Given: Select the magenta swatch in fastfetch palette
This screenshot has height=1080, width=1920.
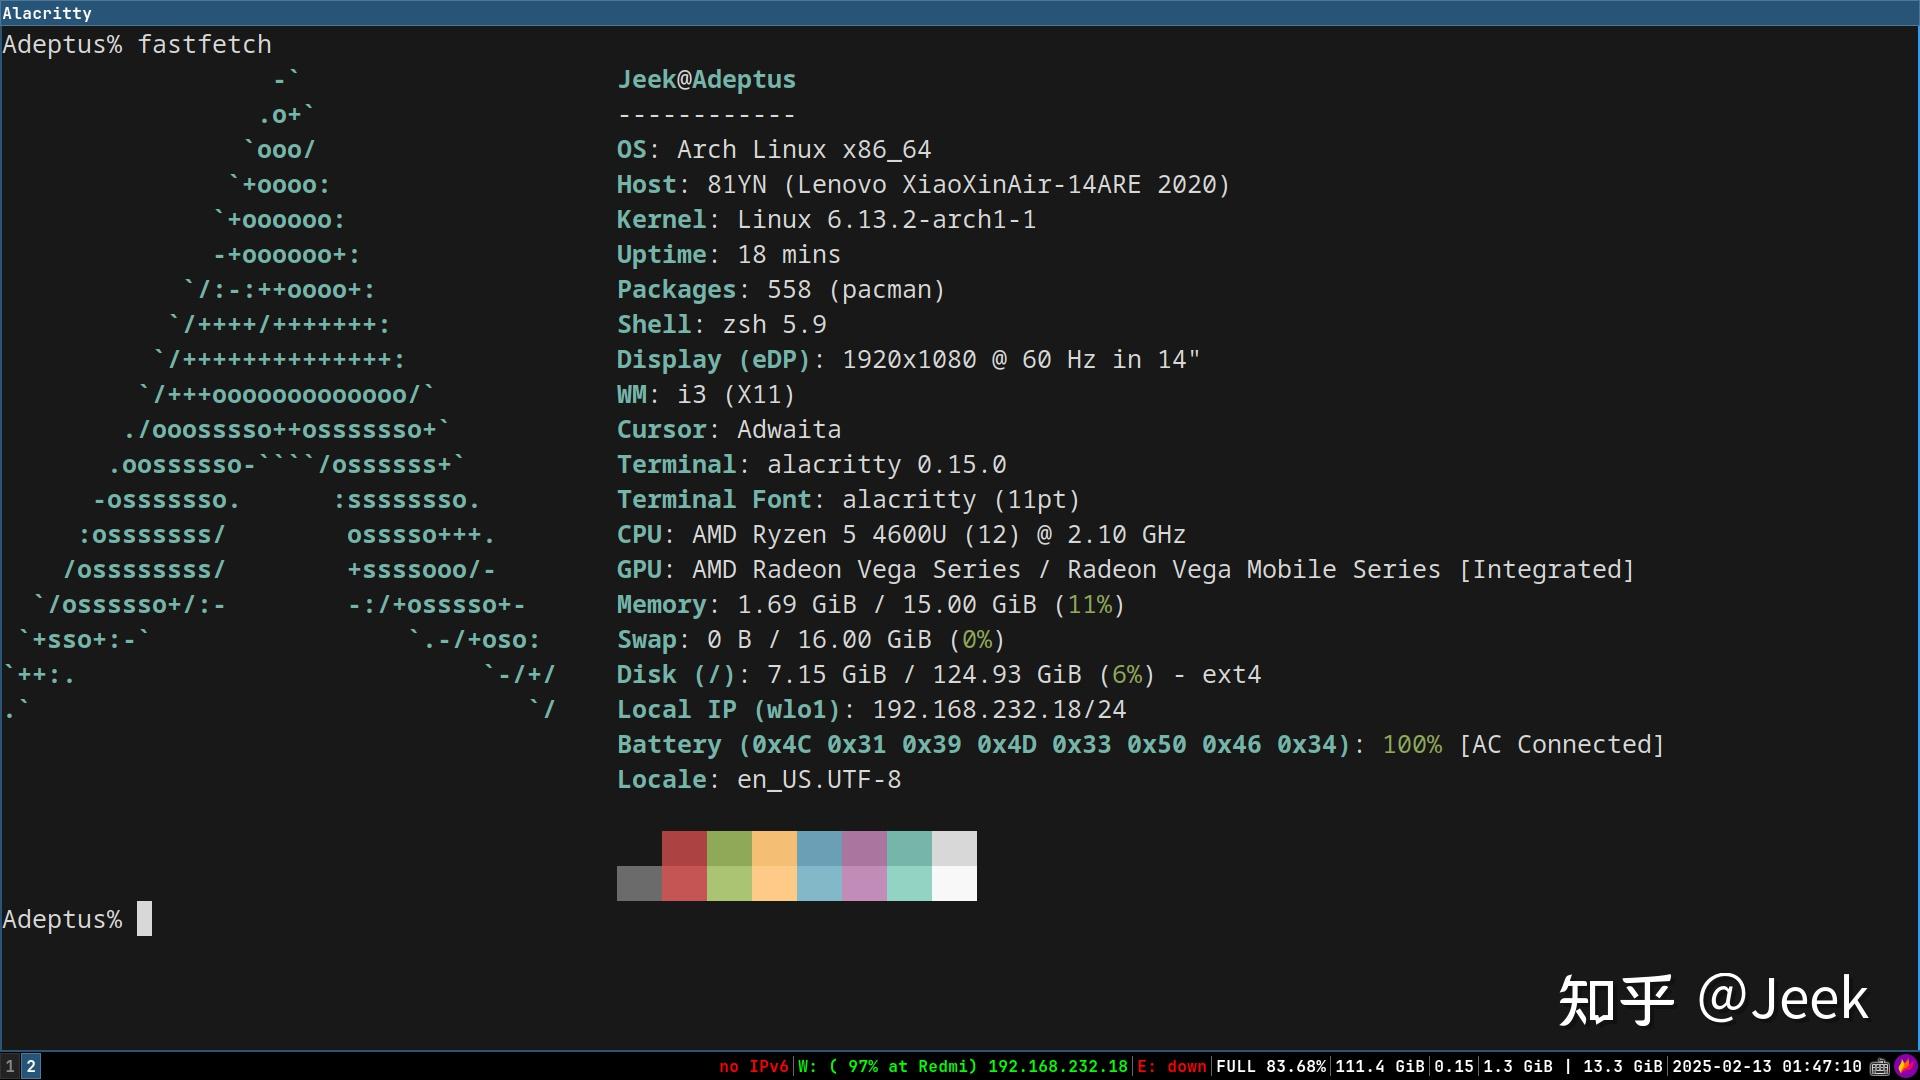Looking at the screenshot, I should (x=864, y=866).
